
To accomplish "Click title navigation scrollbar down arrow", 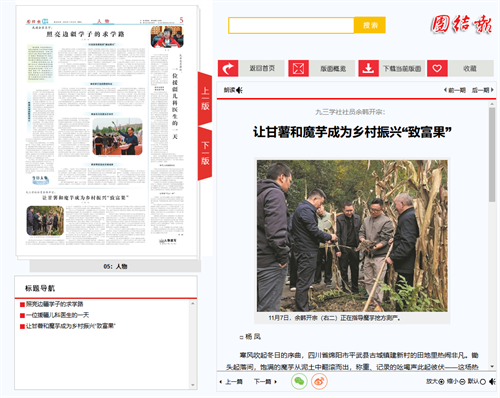I will (193, 385).
